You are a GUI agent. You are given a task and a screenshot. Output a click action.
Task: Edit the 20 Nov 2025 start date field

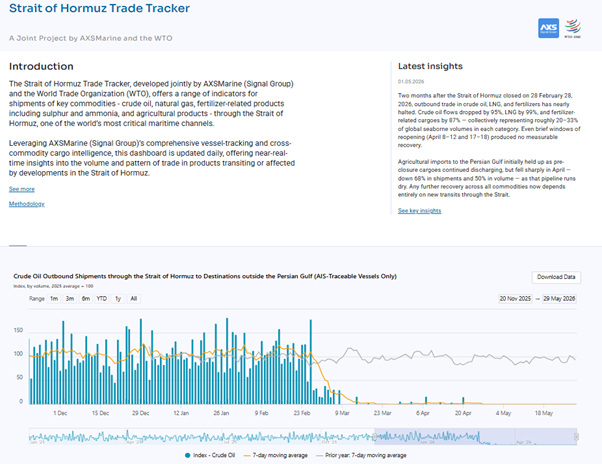[x=515, y=299]
